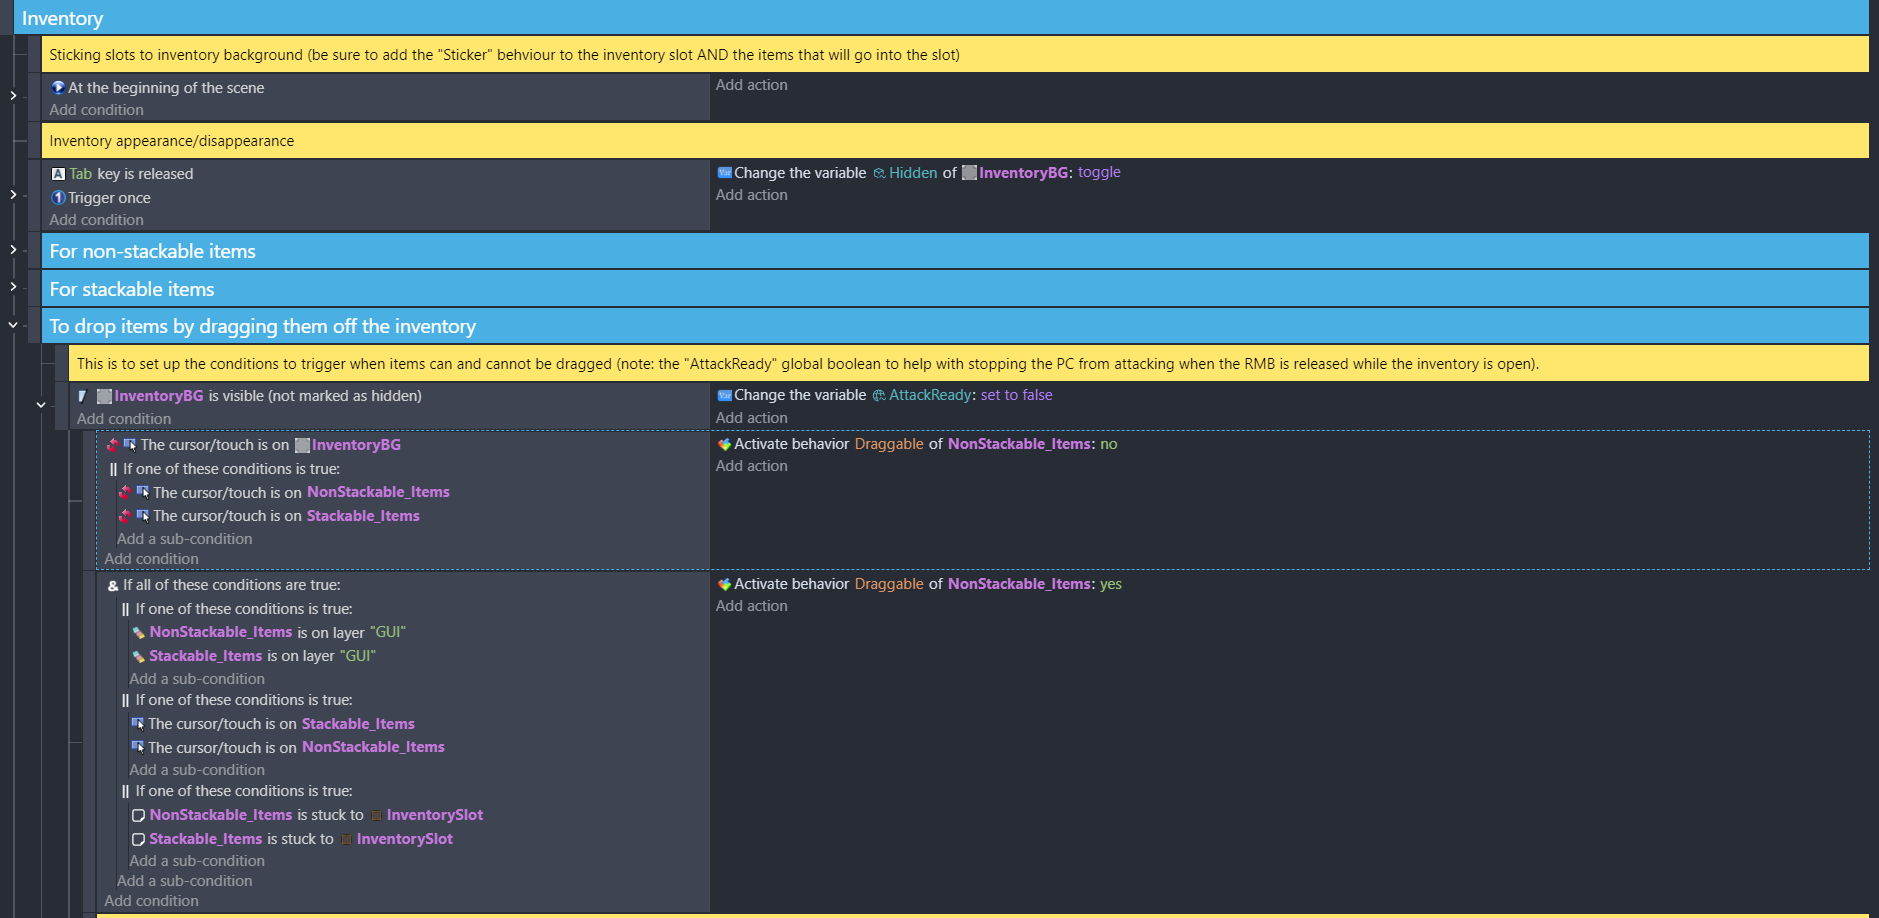Click the Tab key parameter text
This screenshot has height=918, width=1879.
point(81,174)
